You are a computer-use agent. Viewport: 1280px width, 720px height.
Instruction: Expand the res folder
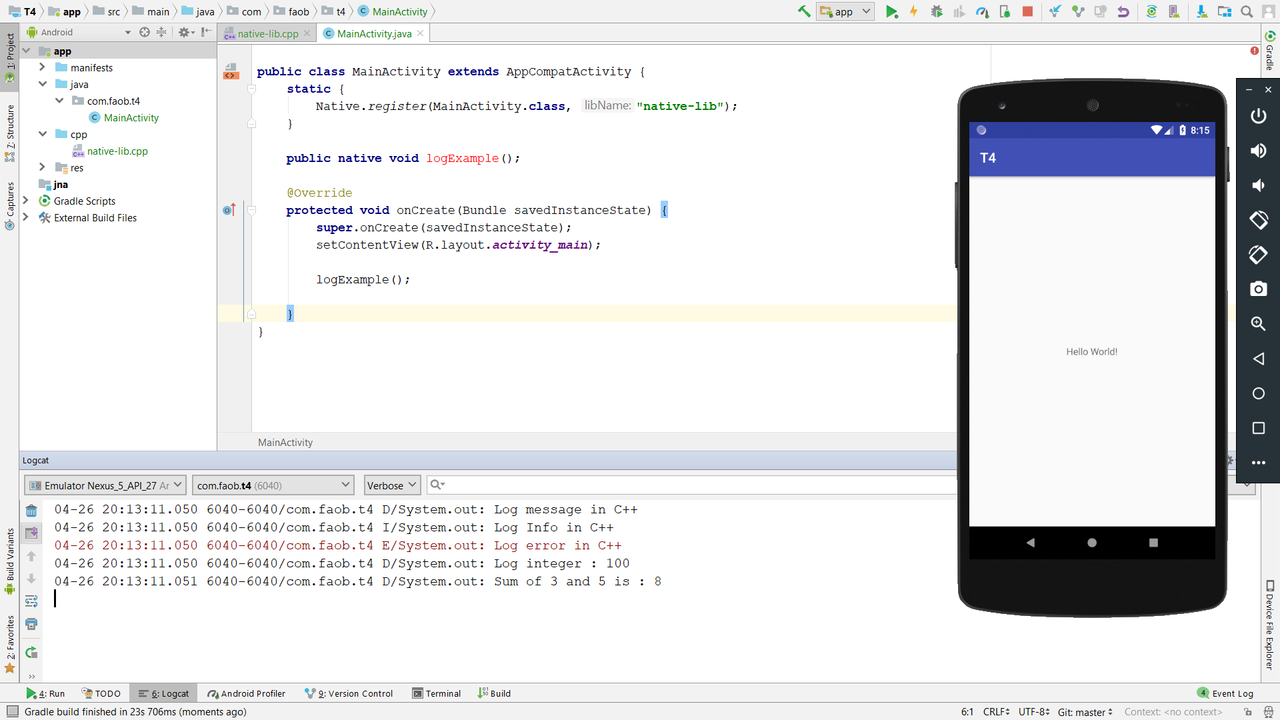[43, 167]
